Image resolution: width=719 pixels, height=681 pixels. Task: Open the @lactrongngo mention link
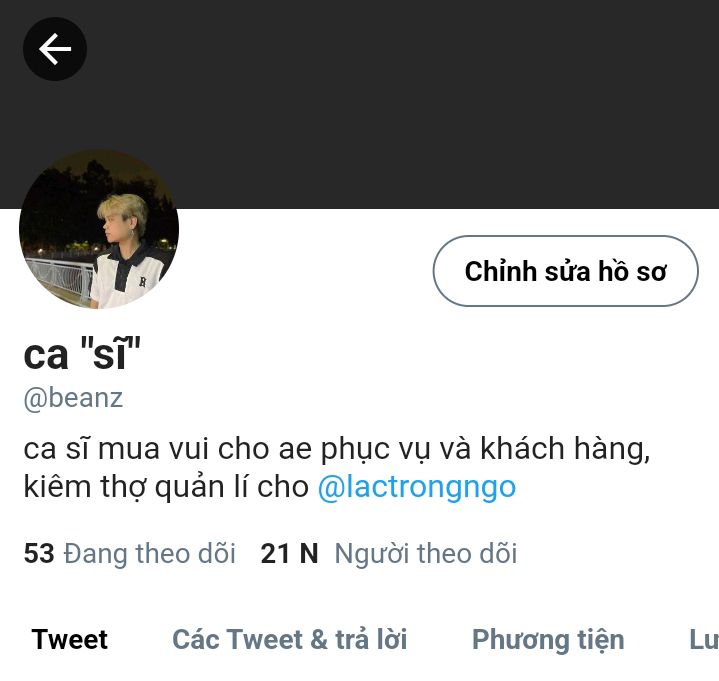[417, 487]
